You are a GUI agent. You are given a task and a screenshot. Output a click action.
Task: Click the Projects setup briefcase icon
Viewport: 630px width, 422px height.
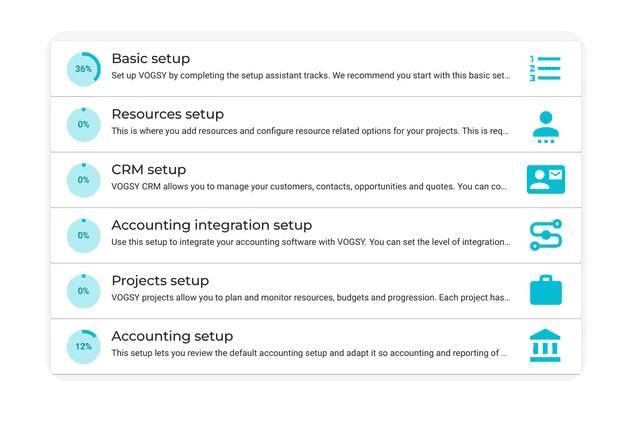[545, 290]
